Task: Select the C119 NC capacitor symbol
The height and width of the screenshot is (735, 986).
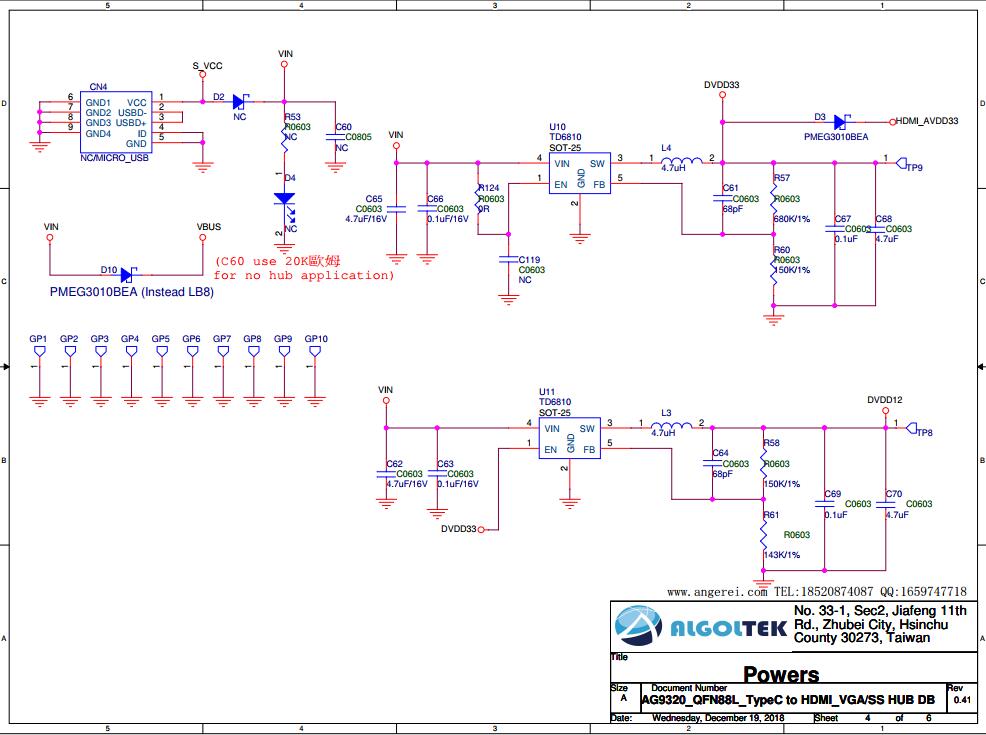Action: tap(508, 260)
